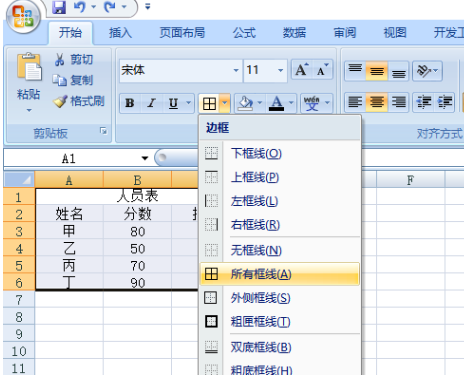This screenshot has width=464, height=375.
Task: Open the borders dropdown arrow
Action: (225, 103)
